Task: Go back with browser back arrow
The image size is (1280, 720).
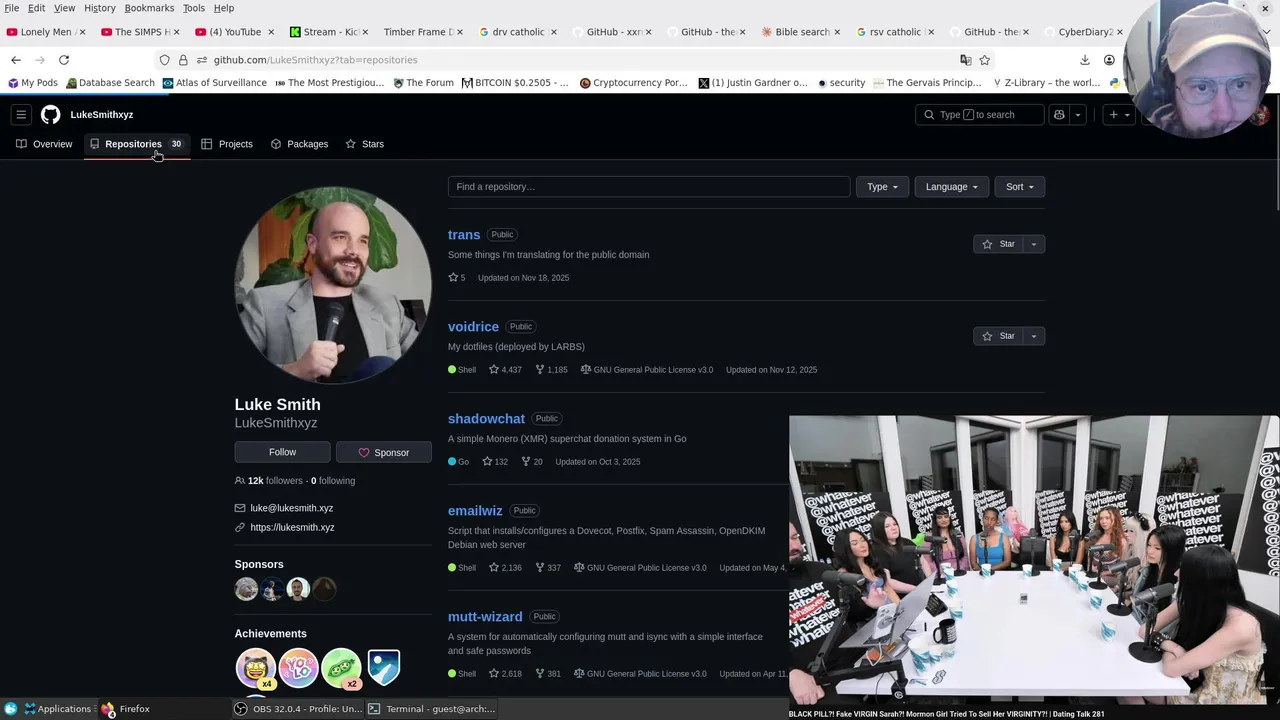Action: click(16, 60)
